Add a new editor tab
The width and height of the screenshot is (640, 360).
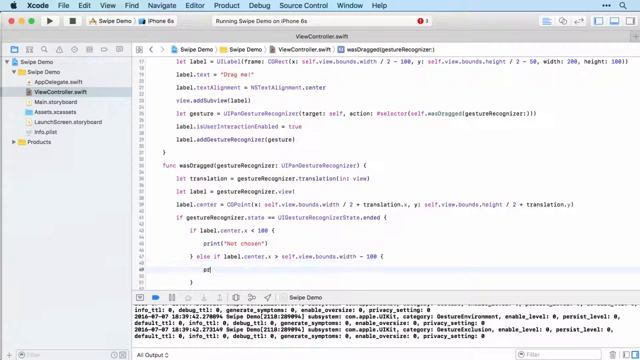tap(635, 36)
